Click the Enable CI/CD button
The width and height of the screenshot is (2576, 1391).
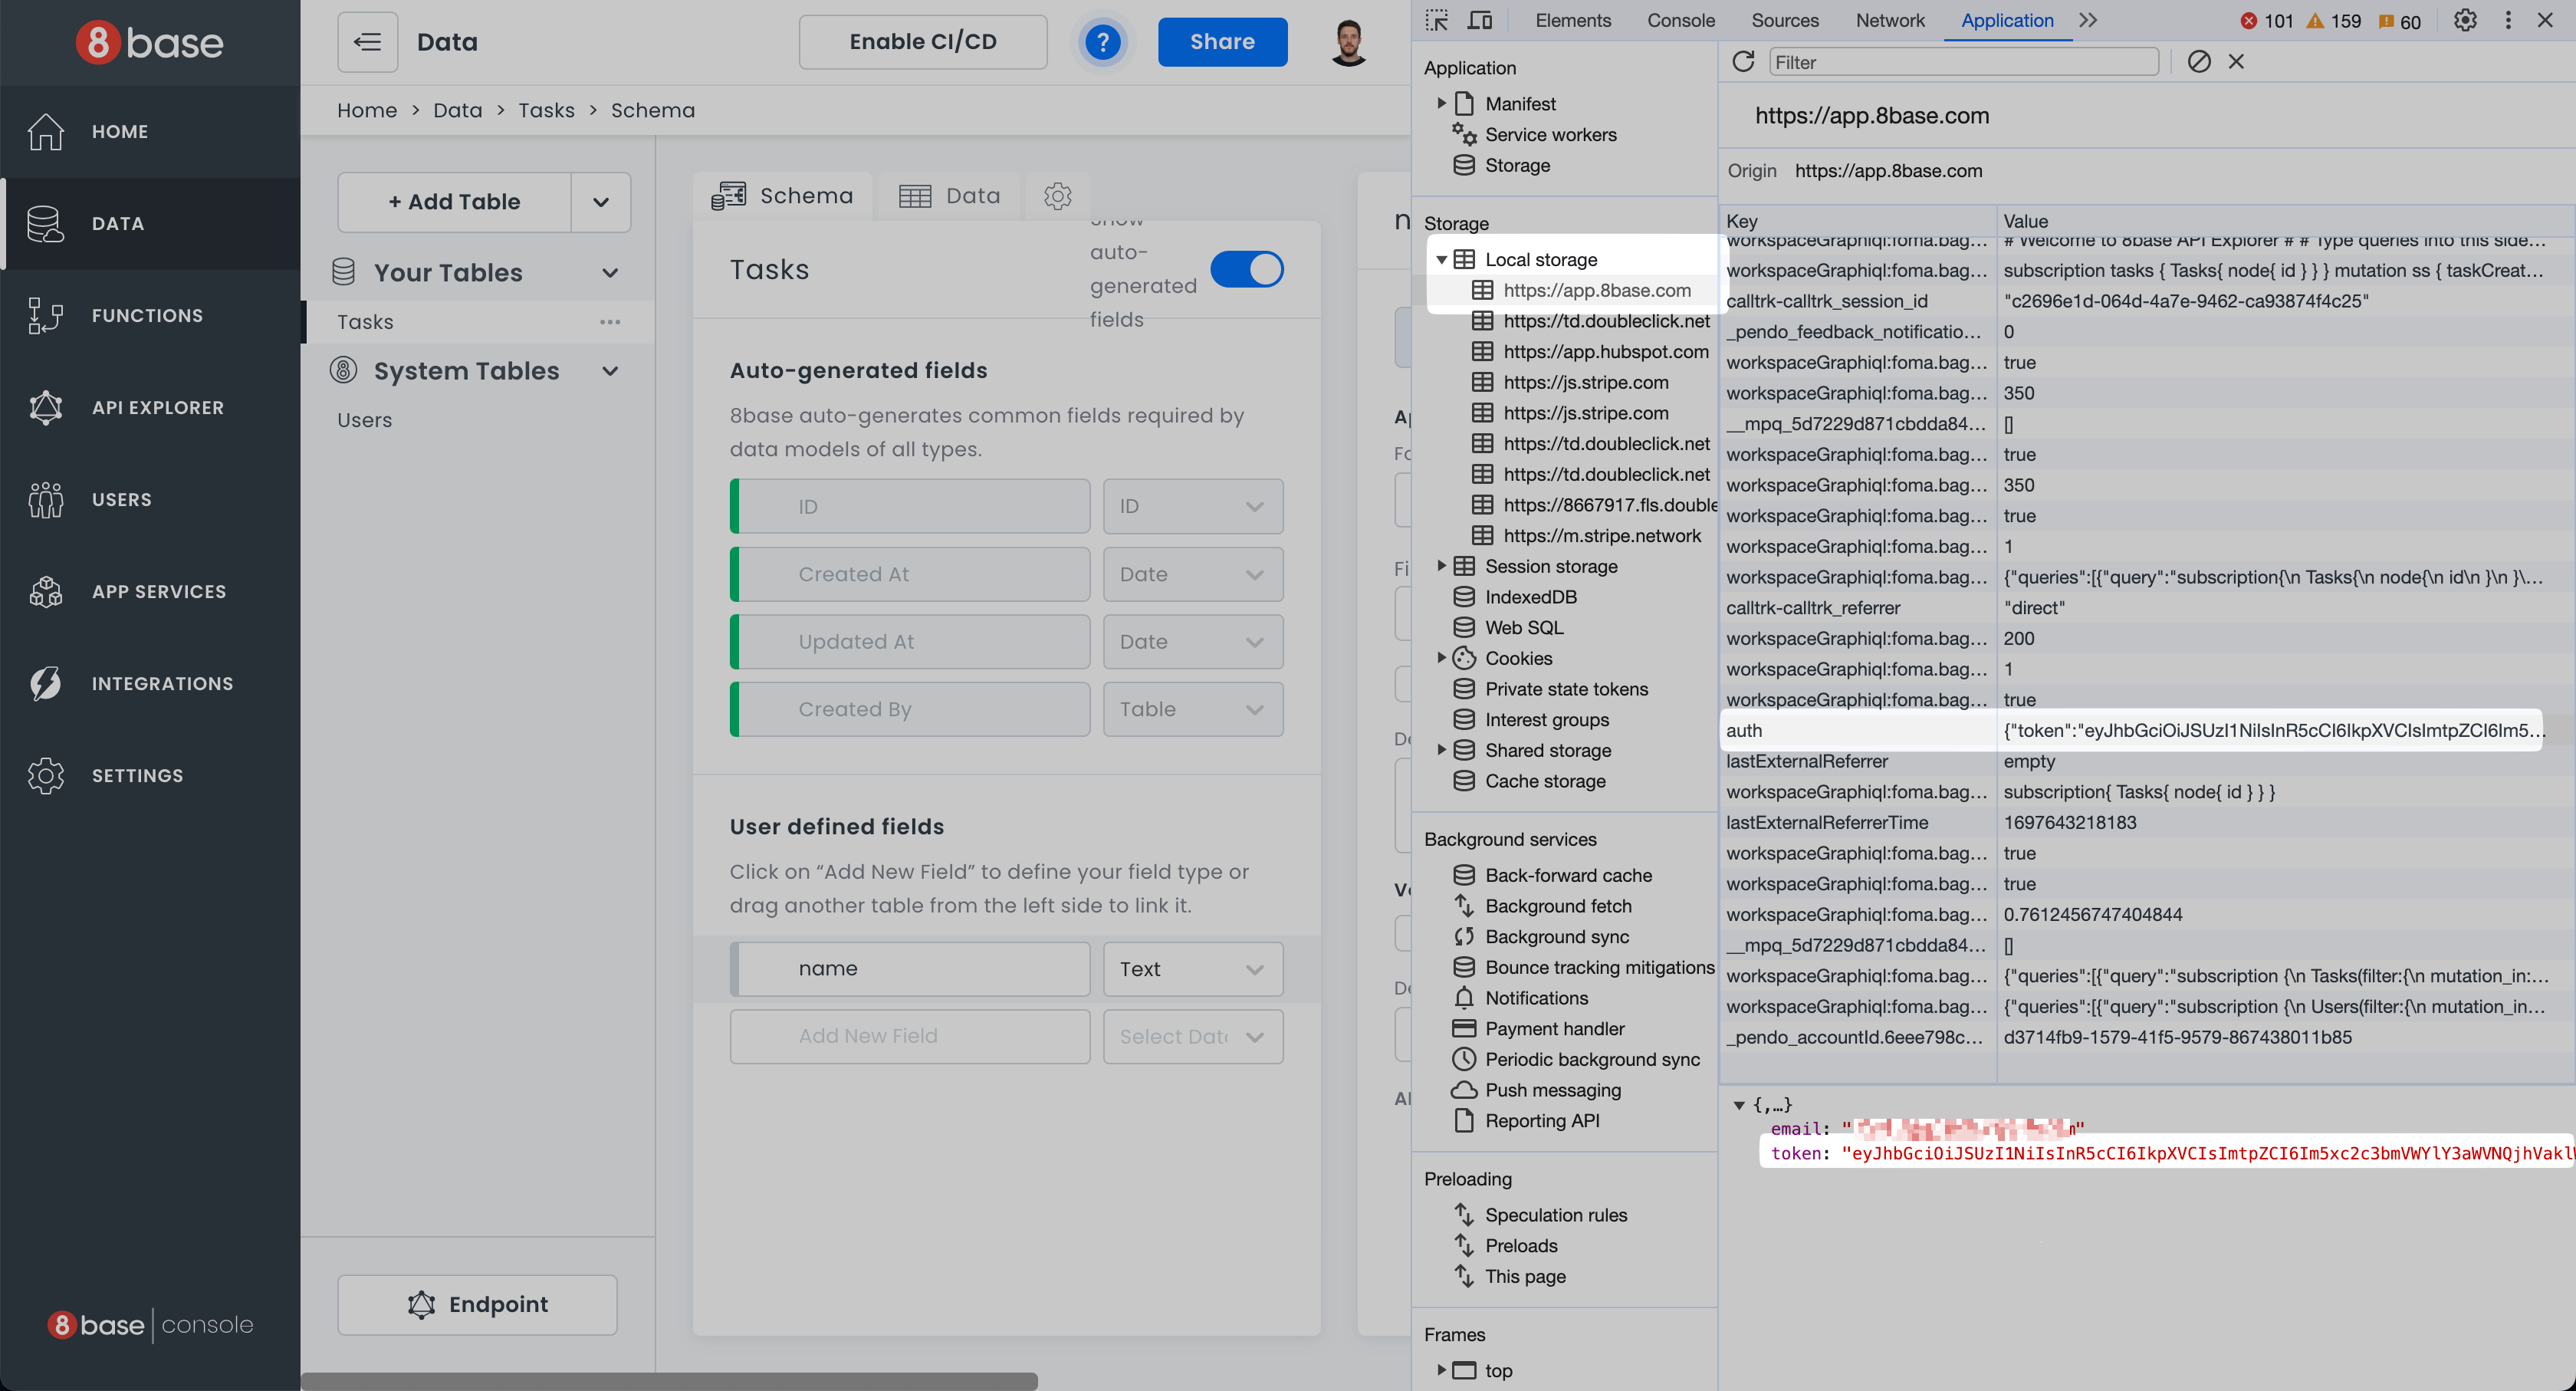pos(922,42)
